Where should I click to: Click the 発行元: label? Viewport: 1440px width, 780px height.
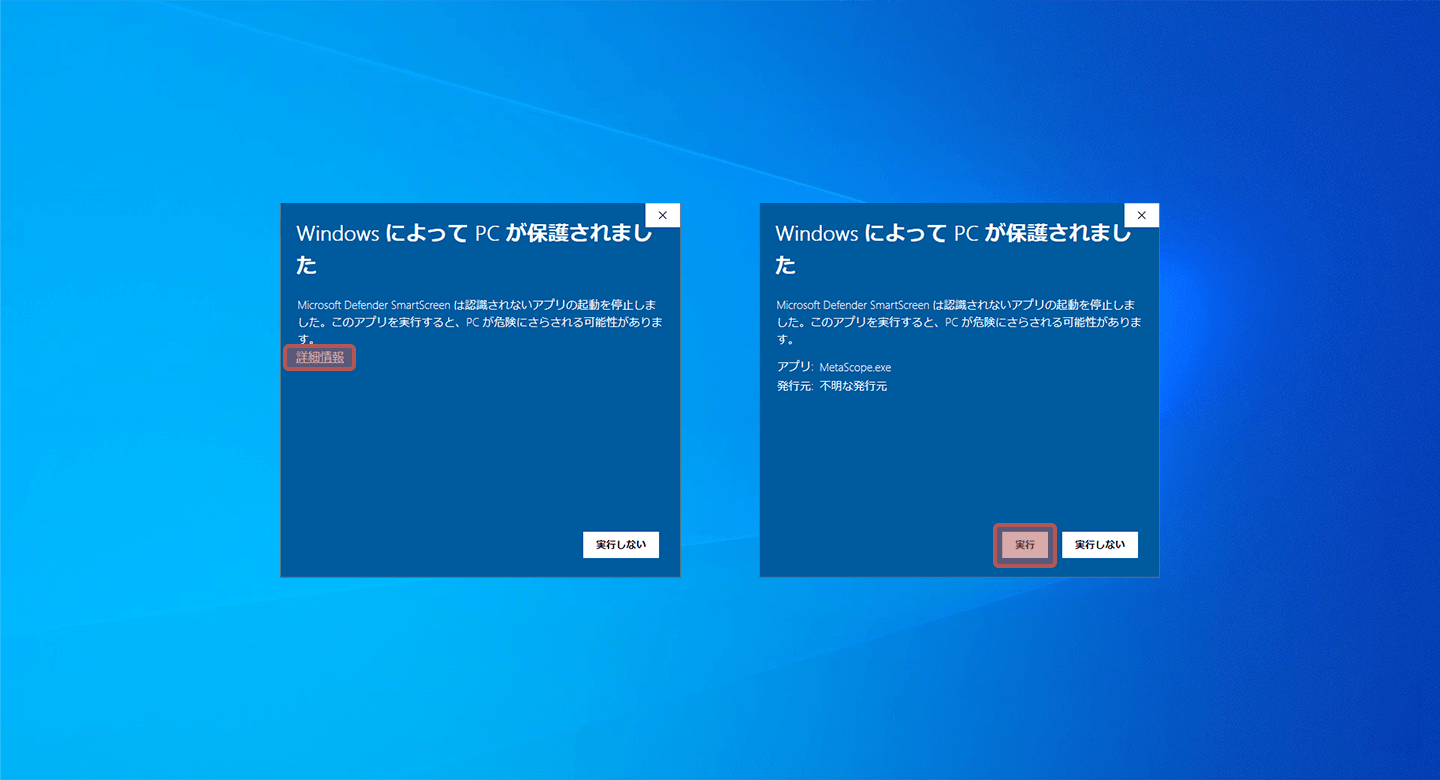pos(795,386)
